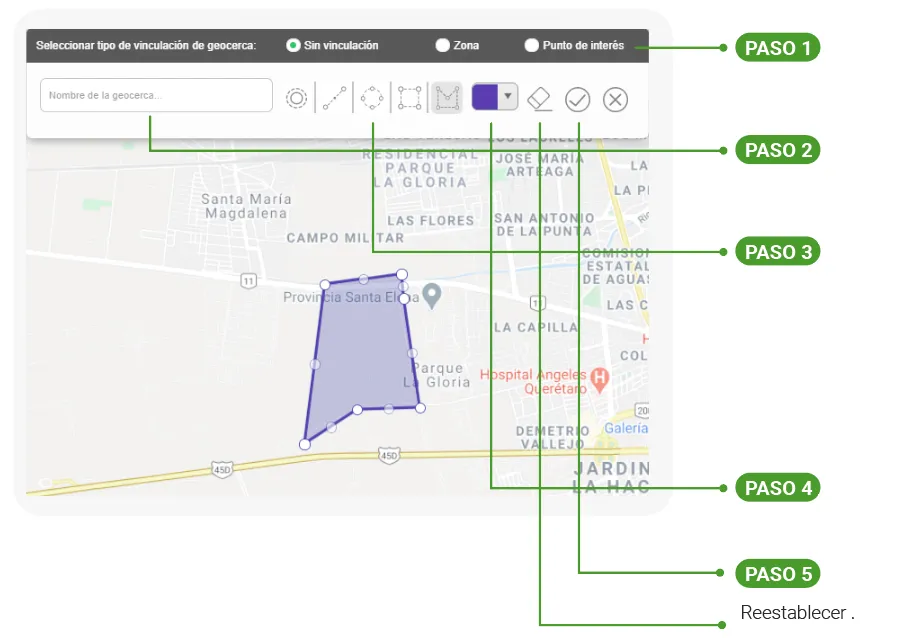Confirm geofence with the checkmark icon
The height and width of the screenshot is (638, 907).
[x=577, y=99]
